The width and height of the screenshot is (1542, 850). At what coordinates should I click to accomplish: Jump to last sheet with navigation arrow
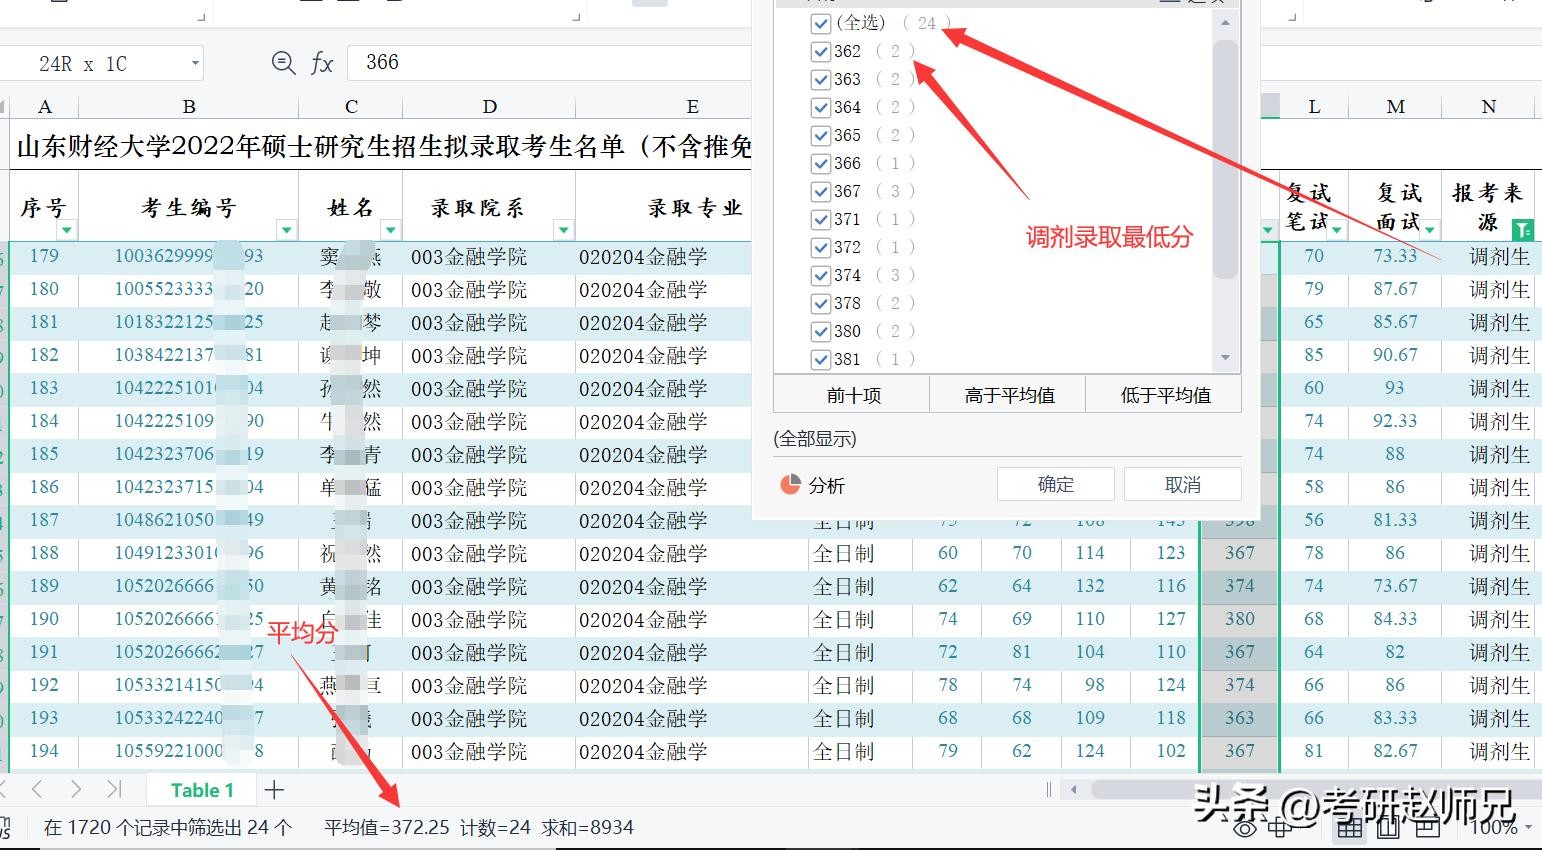[x=113, y=790]
